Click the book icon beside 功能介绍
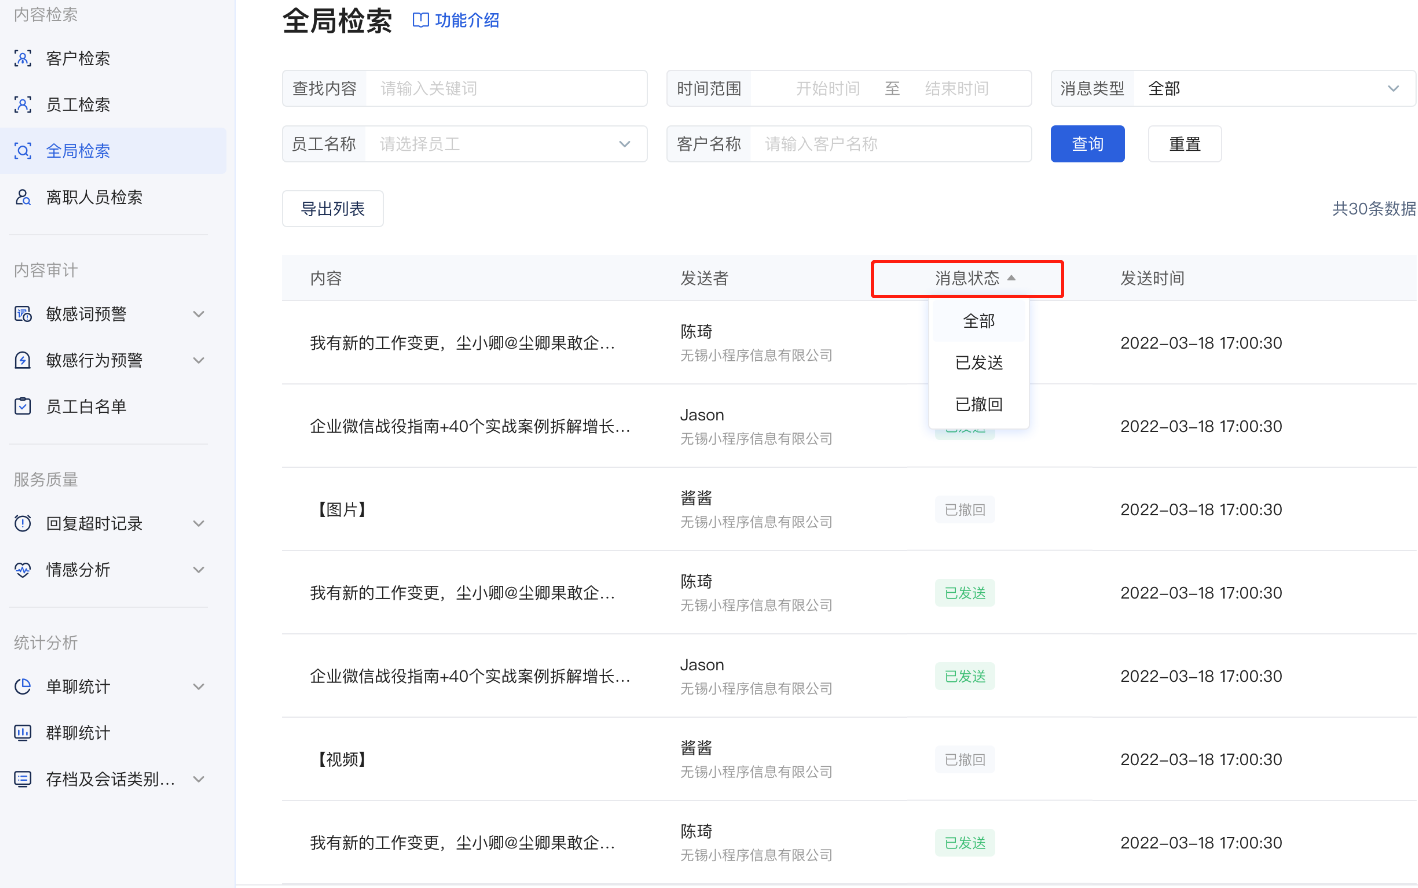1418x888 pixels. [421, 20]
